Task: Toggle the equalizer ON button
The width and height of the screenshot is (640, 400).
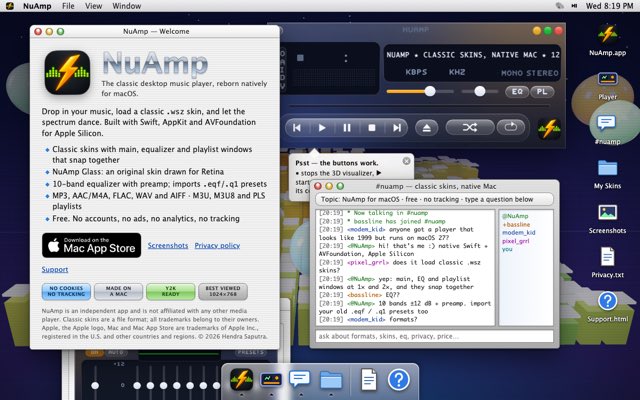Action: tap(94, 352)
